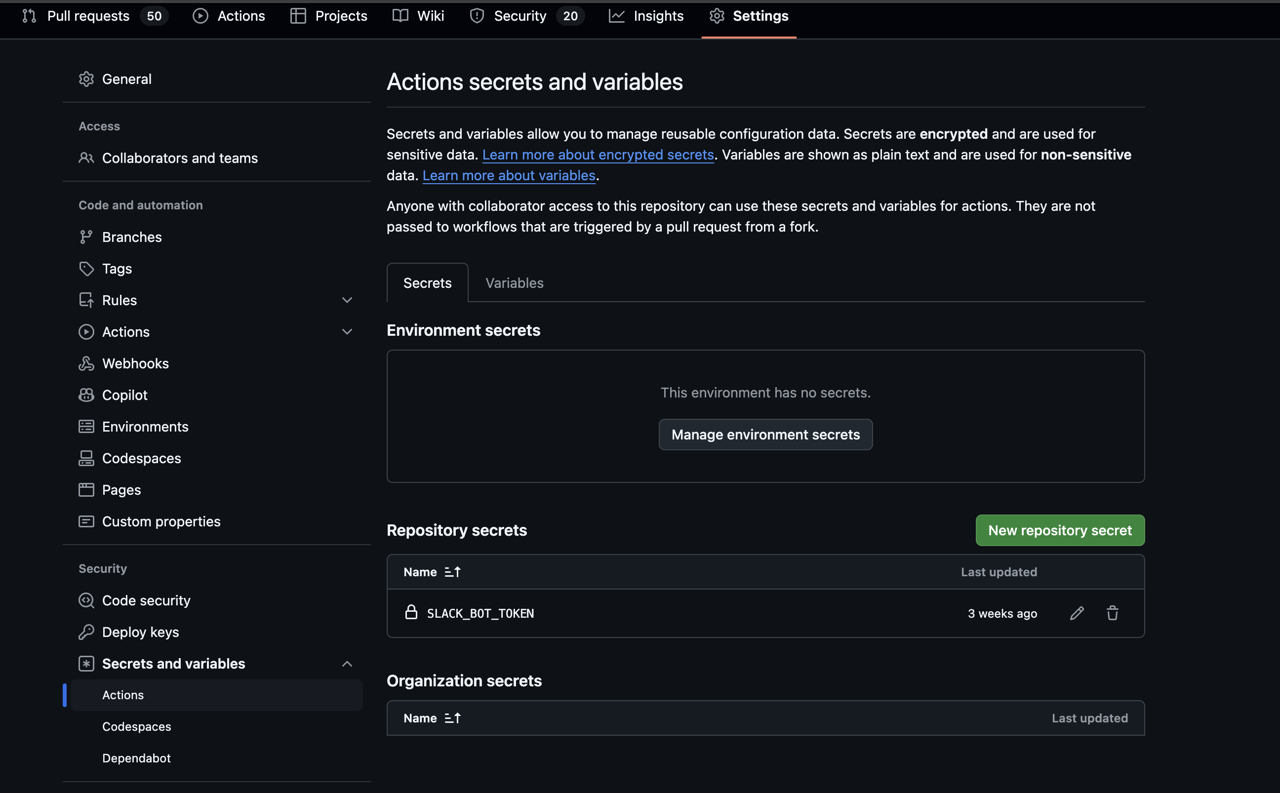This screenshot has width=1280, height=793.
Task: Click the Pages browser icon
Action: tap(86, 490)
